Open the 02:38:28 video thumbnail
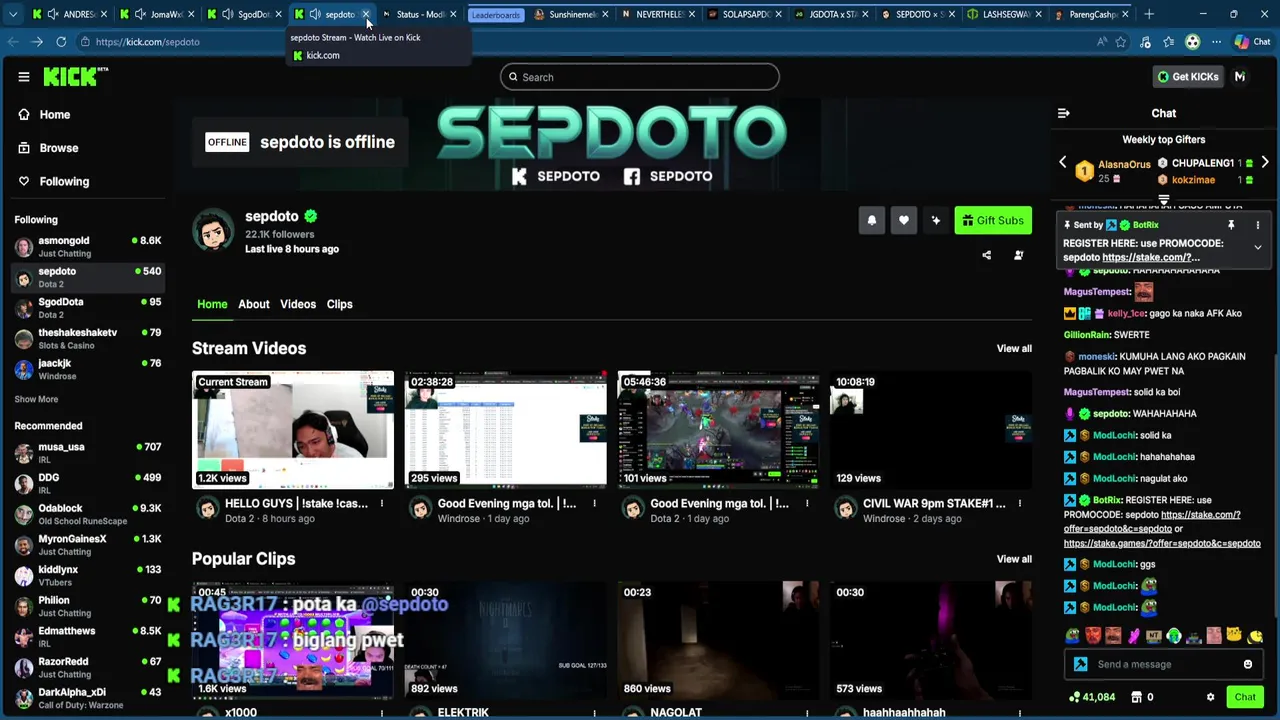 (x=505, y=430)
